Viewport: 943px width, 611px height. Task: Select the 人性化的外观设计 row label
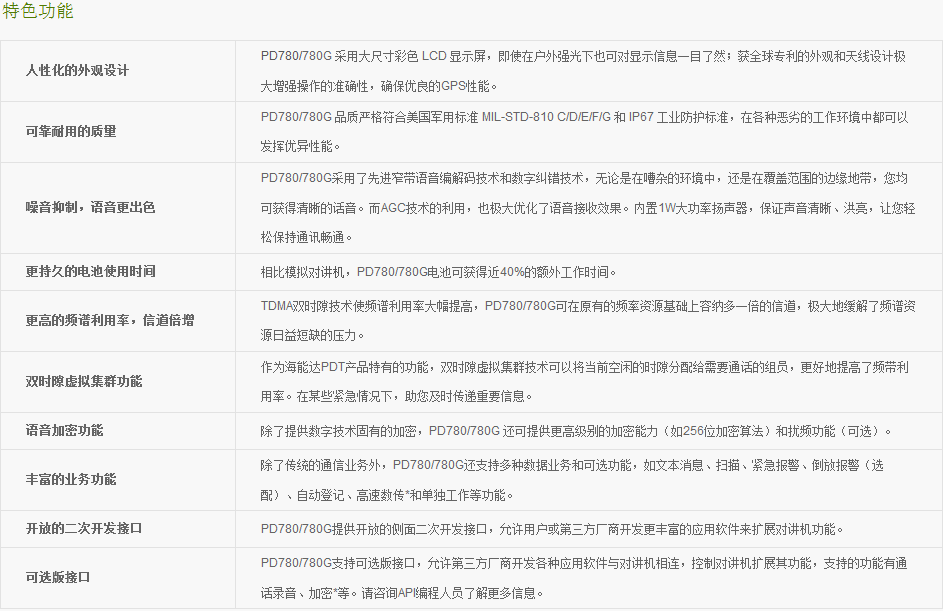tap(77, 70)
